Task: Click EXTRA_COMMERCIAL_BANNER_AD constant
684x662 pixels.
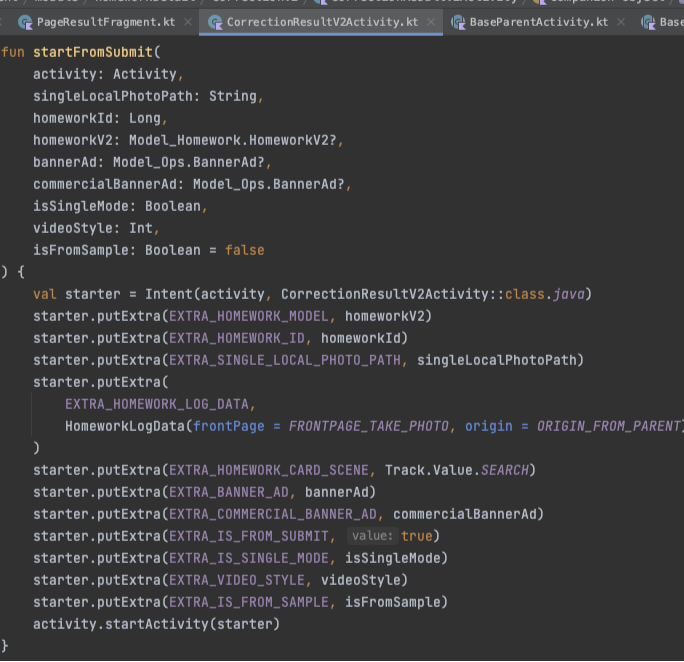Action: [x=273, y=514]
